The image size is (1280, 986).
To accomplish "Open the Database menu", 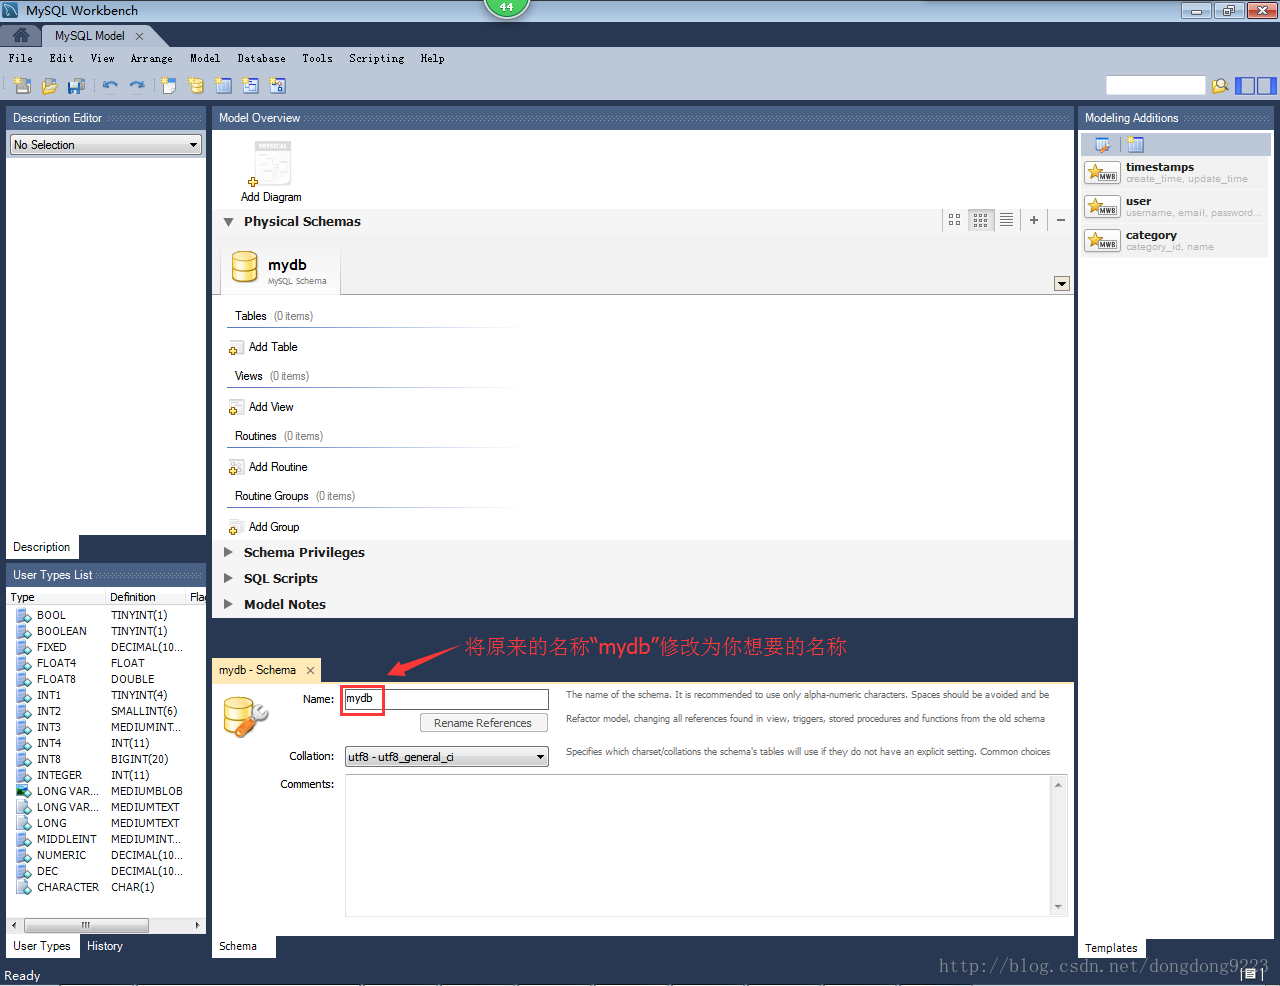I will [261, 58].
